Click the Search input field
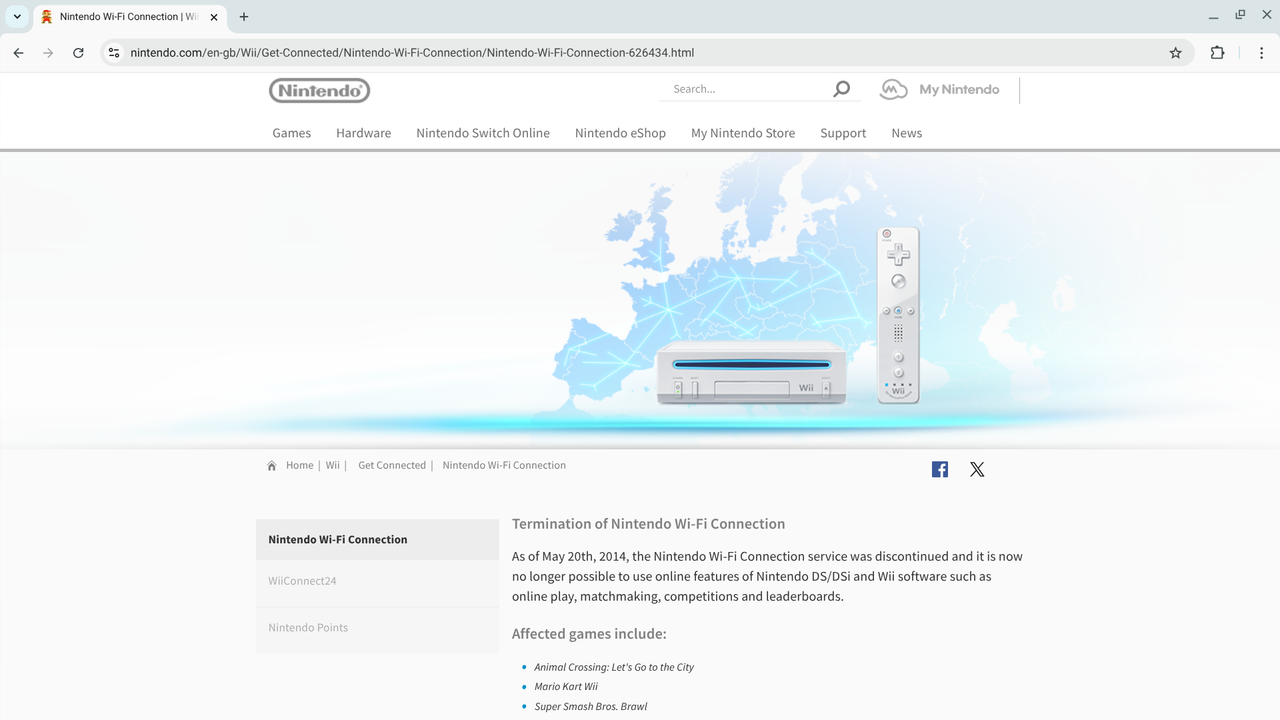The width and height of the screenshot is (1280, 720). coord(745,89)
